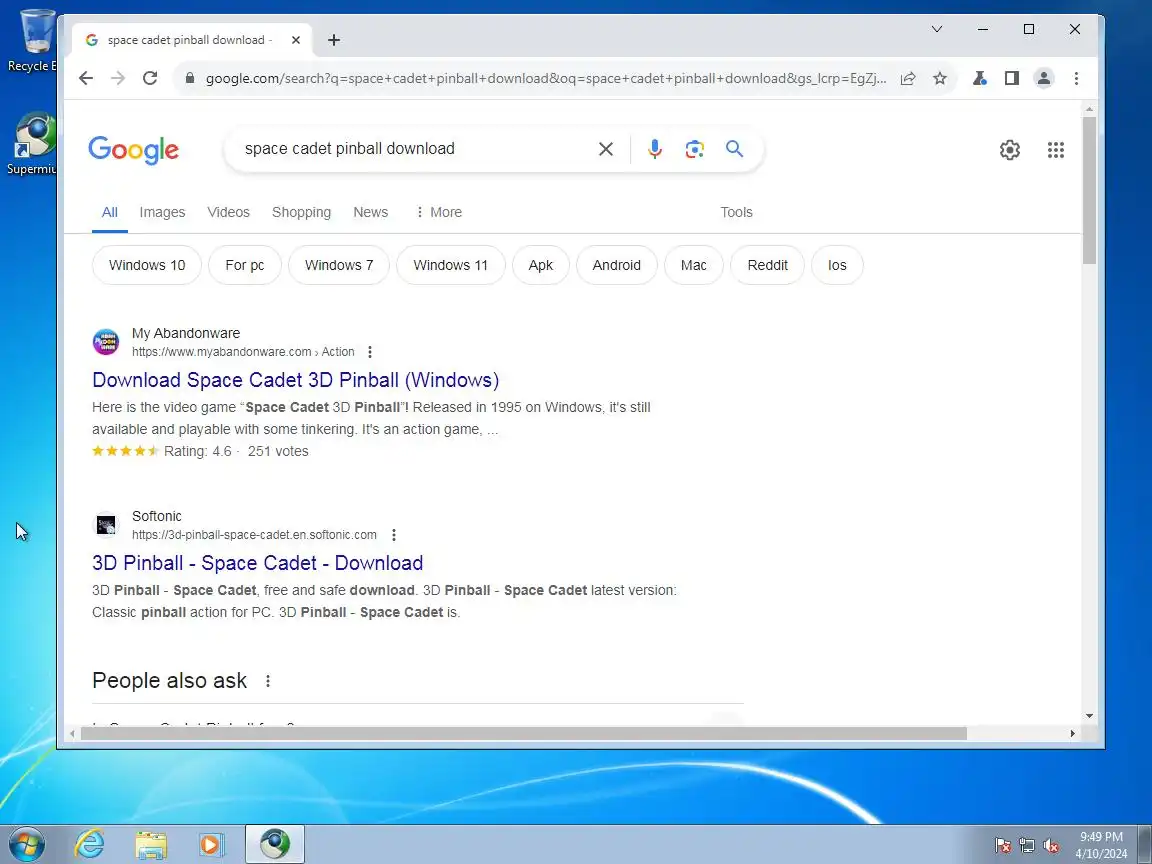
Task: Filter results by Mac chip
Action: 694,265
